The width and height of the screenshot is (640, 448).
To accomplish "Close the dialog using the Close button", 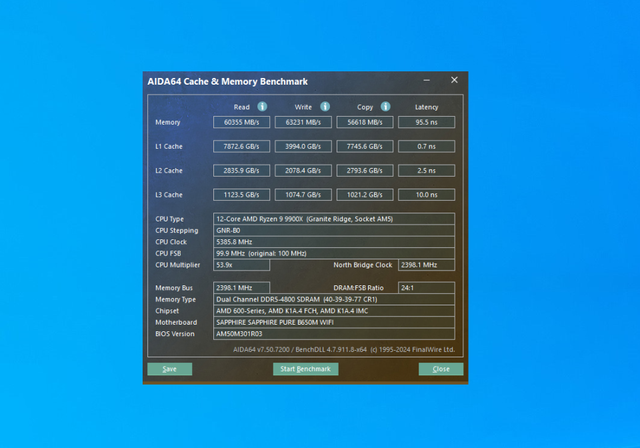I will pyautogui.click(x=441, y=369).
